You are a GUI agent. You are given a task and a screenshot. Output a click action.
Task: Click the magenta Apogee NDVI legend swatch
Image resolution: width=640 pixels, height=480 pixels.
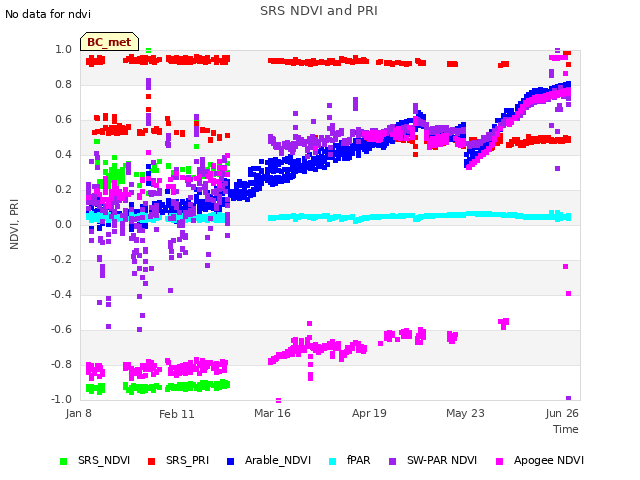(x=499, y=461)
